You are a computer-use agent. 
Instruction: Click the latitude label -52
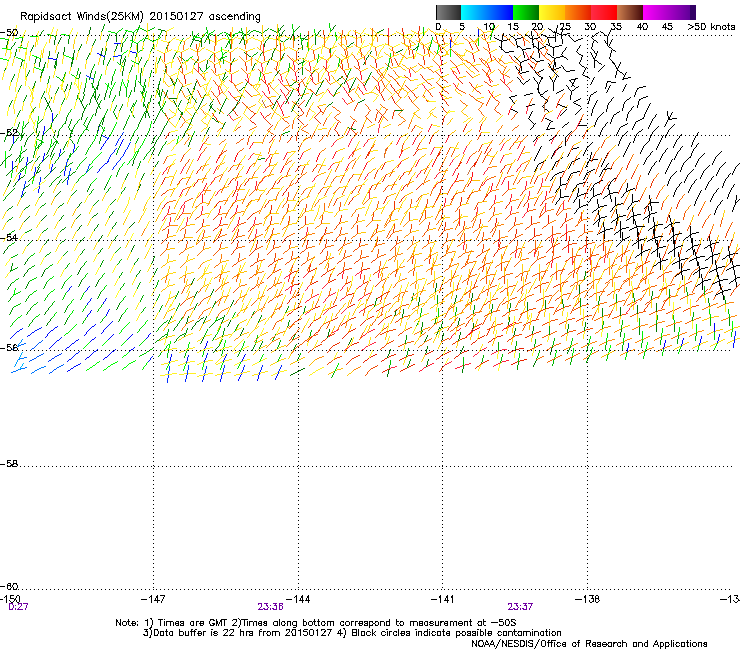tap(9, 133)
